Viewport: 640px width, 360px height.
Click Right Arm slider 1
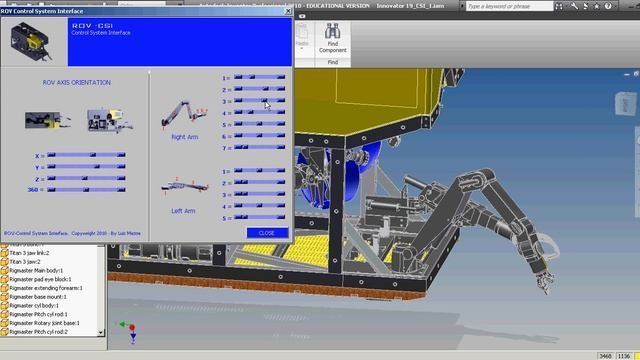pos(260,77)
